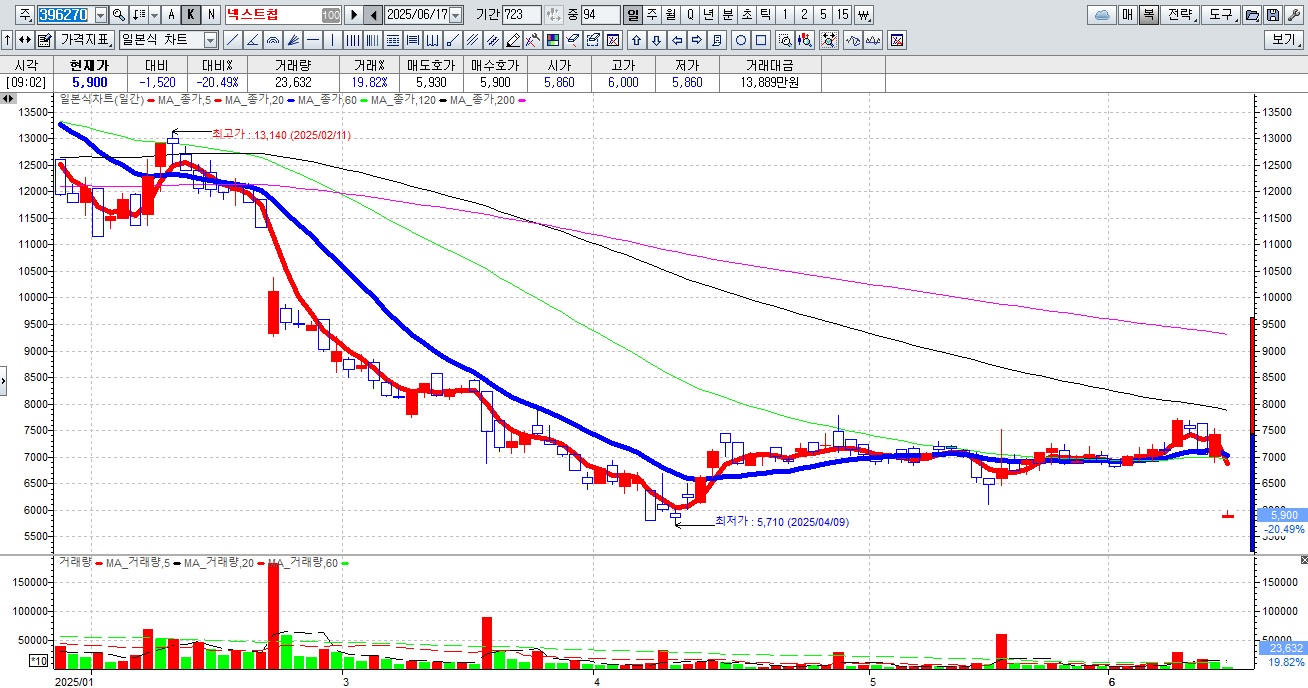Open the stock code dropdown arrow
Screen dimensions: 1308x688
point(101,15)
